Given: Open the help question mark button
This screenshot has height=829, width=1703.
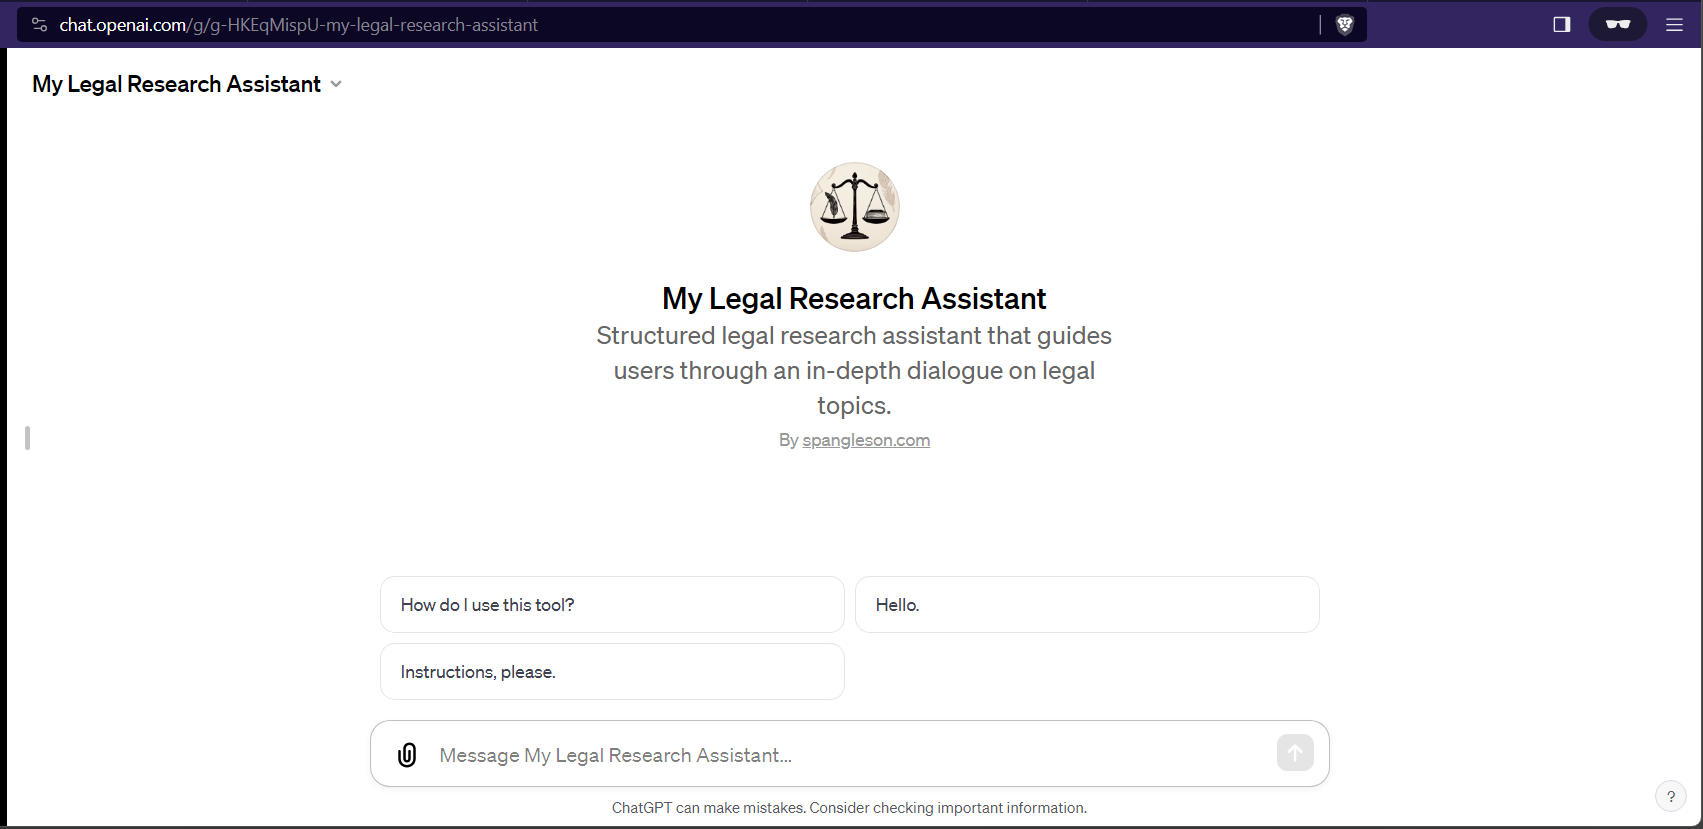Looking at the screenshot, I should (1670, 797).
